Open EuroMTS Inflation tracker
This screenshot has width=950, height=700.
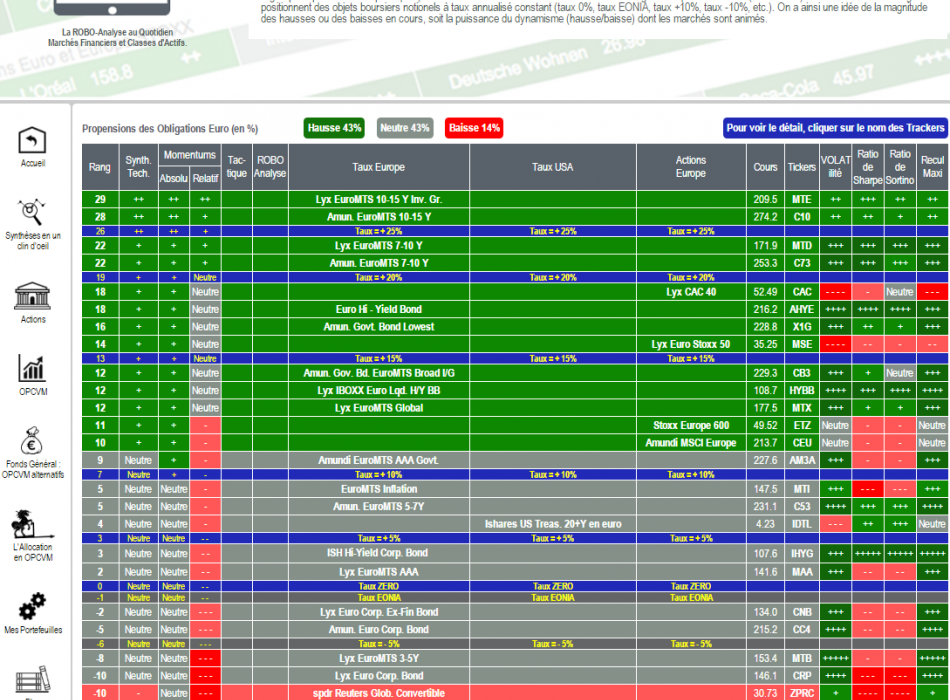[x=379, y=489]
